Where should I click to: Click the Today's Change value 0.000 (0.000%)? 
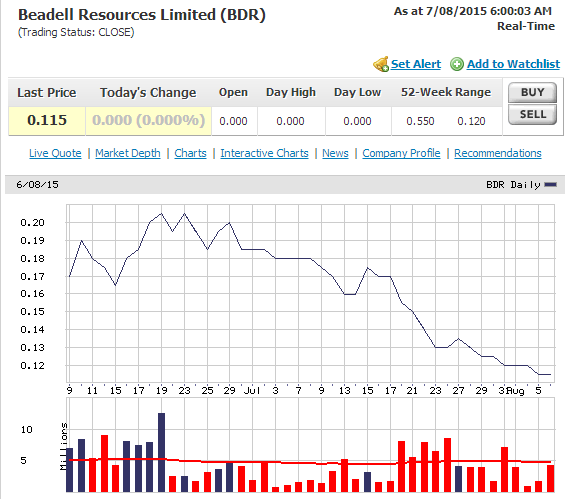coord(148,120)
